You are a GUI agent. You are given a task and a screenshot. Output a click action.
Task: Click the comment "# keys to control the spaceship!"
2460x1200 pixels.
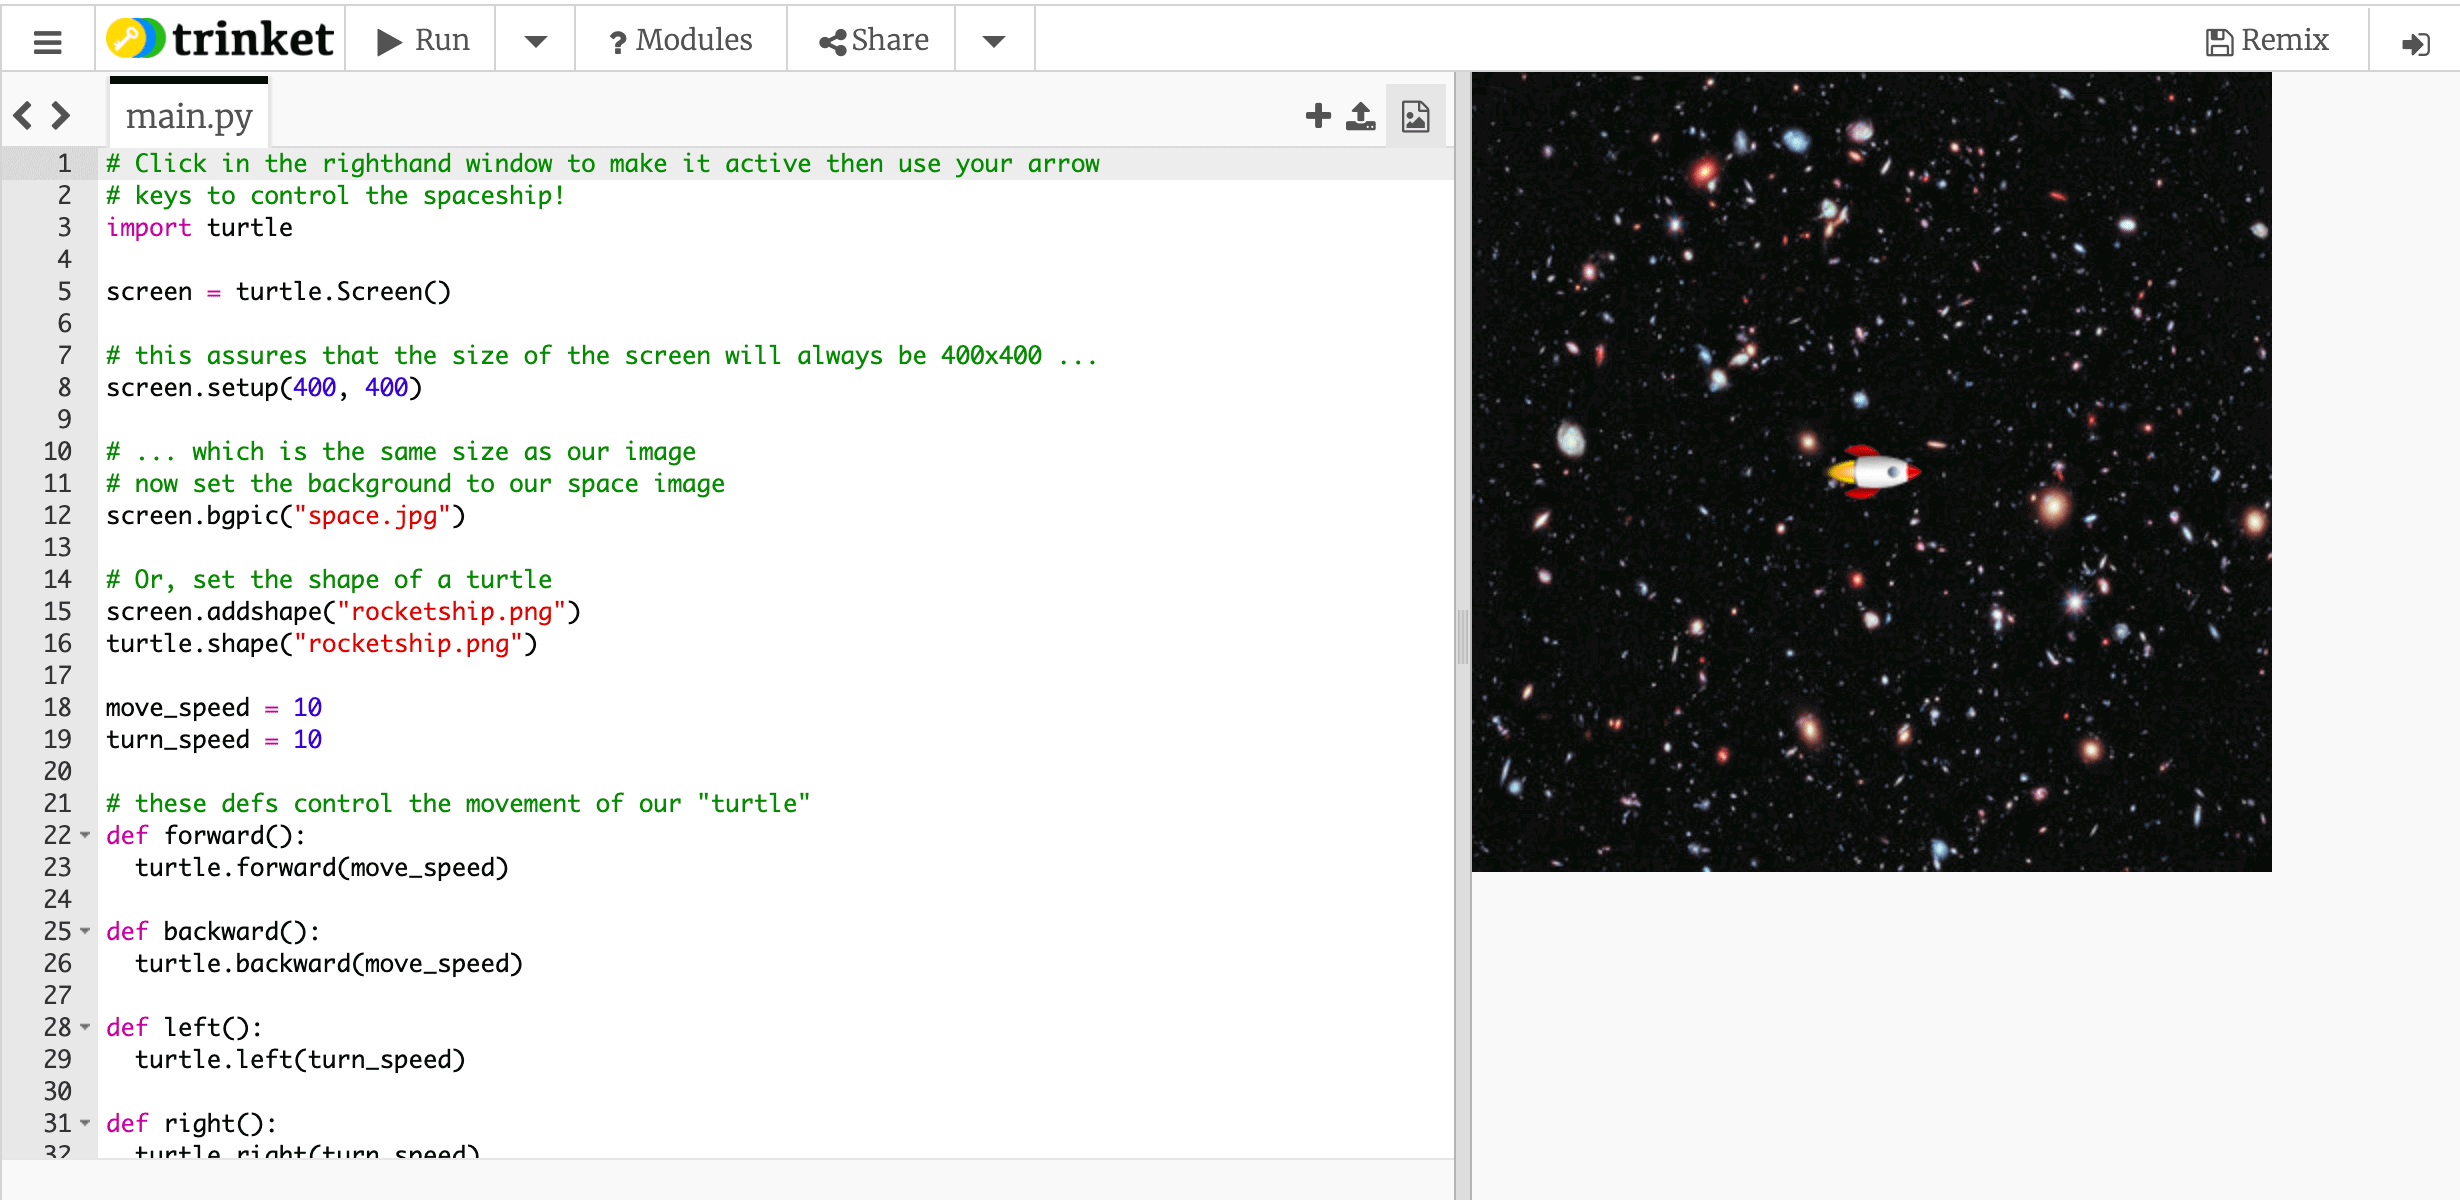click(336, 195)
